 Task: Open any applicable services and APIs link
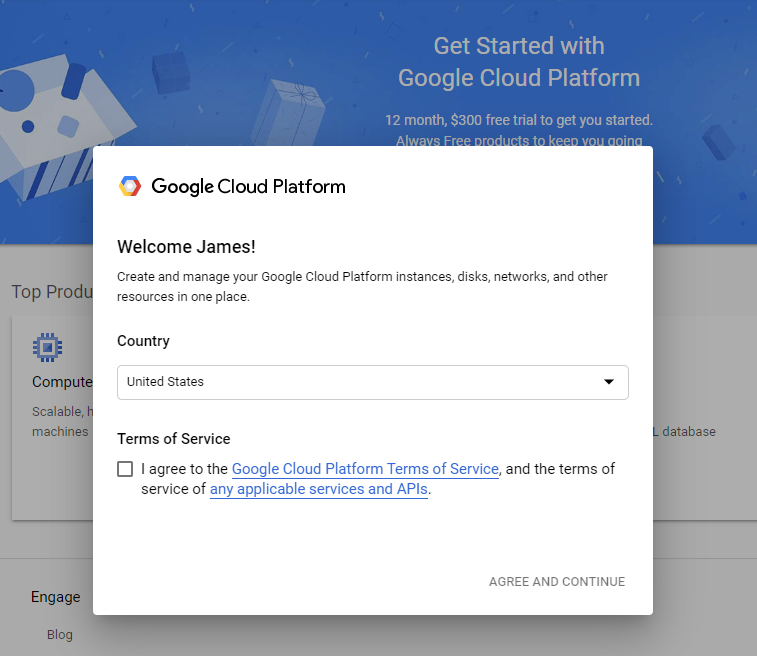319,489
